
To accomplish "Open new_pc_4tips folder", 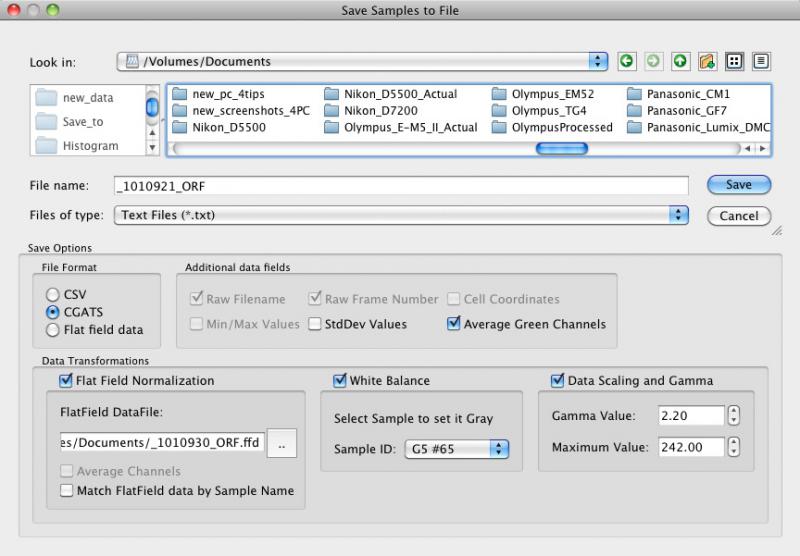I will coord(218,94).
